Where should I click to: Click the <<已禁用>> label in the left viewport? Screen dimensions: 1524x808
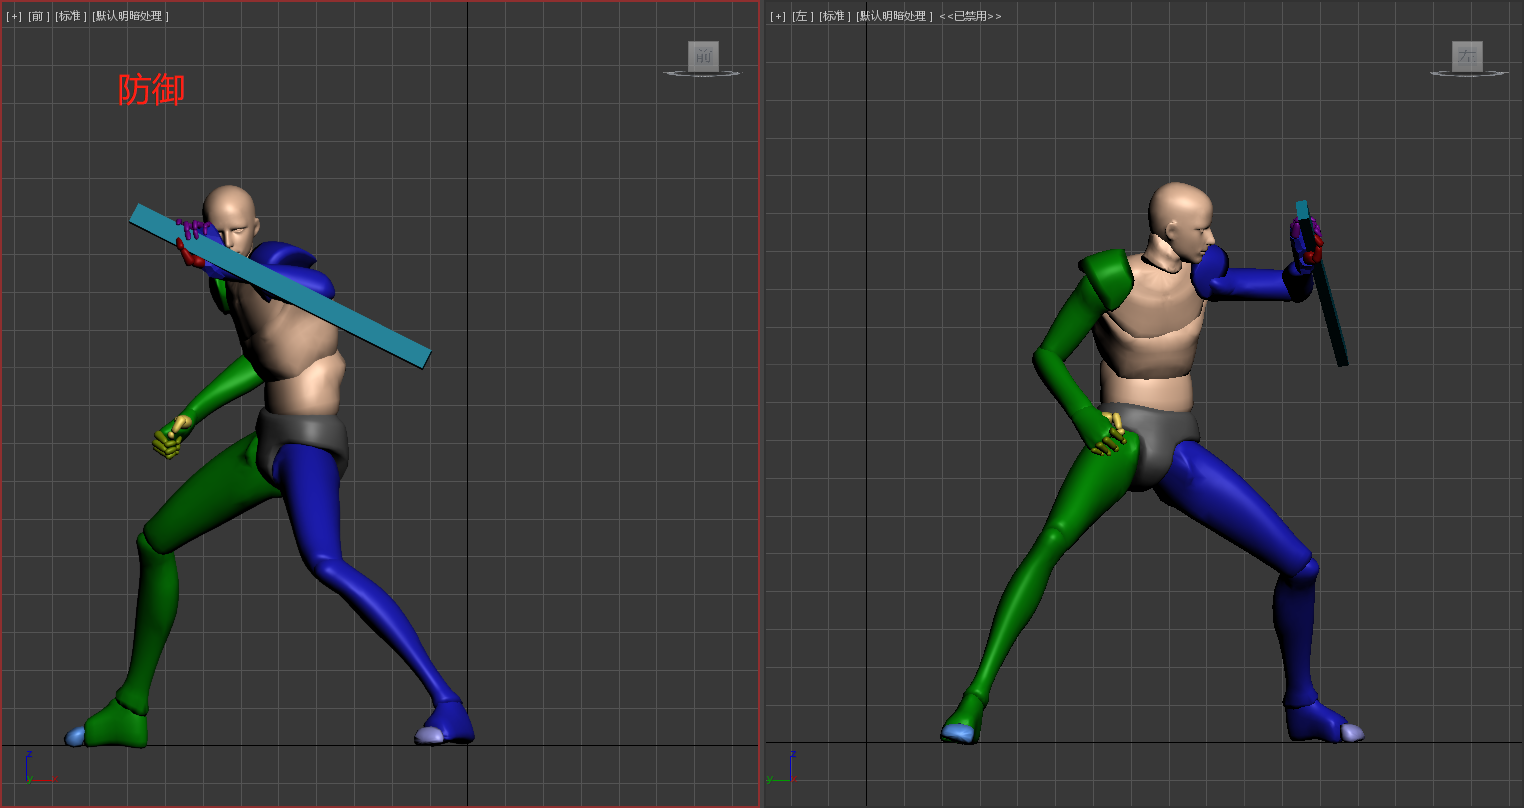[x=970, y=16]
